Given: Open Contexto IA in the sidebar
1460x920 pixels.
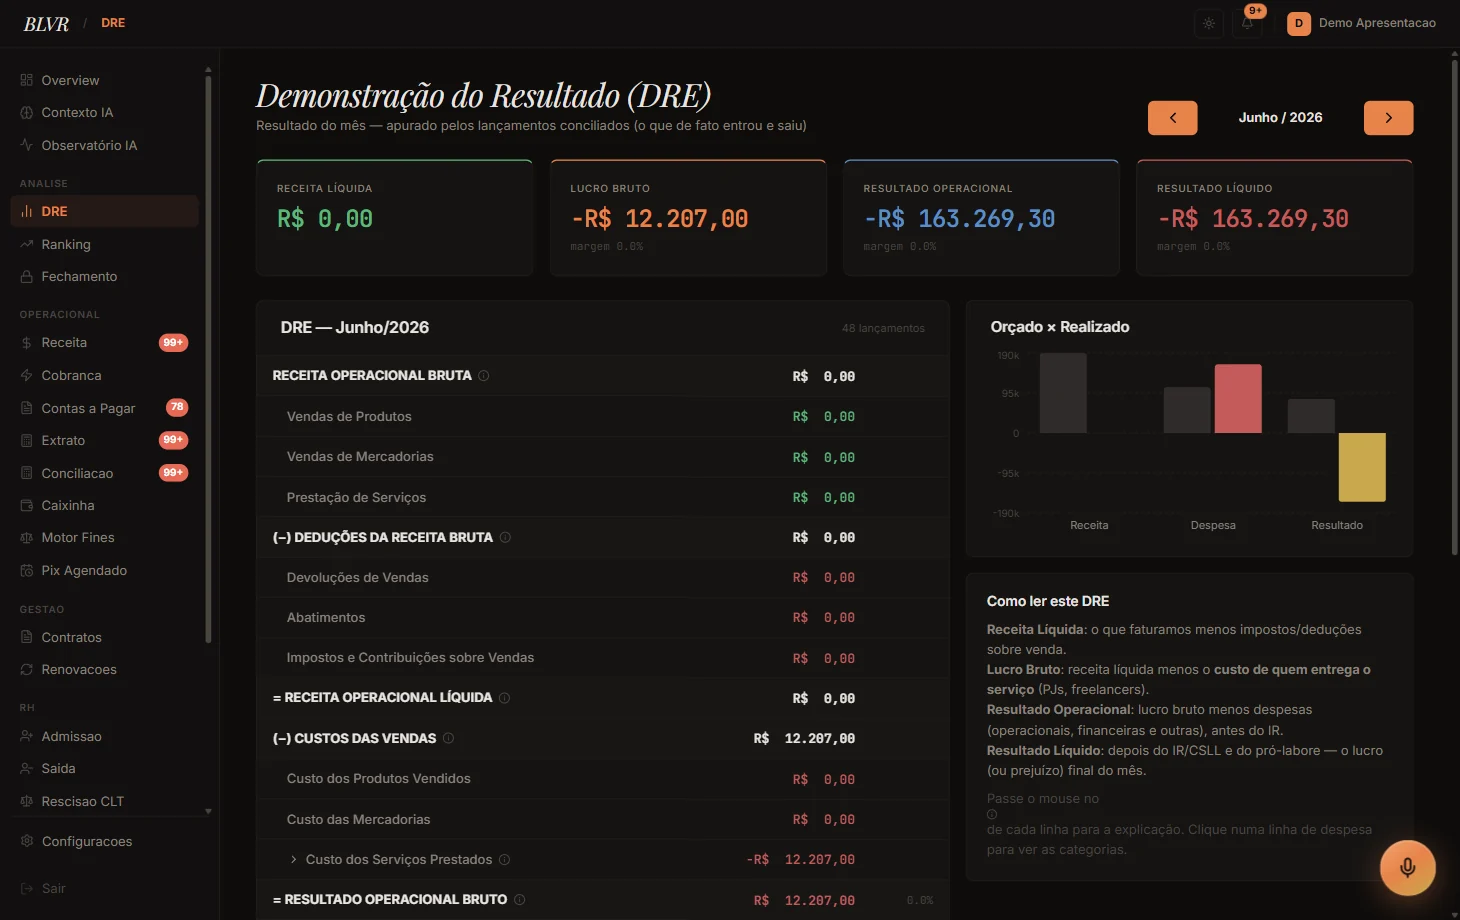Looking at the screenshot, I should point(105,113).
